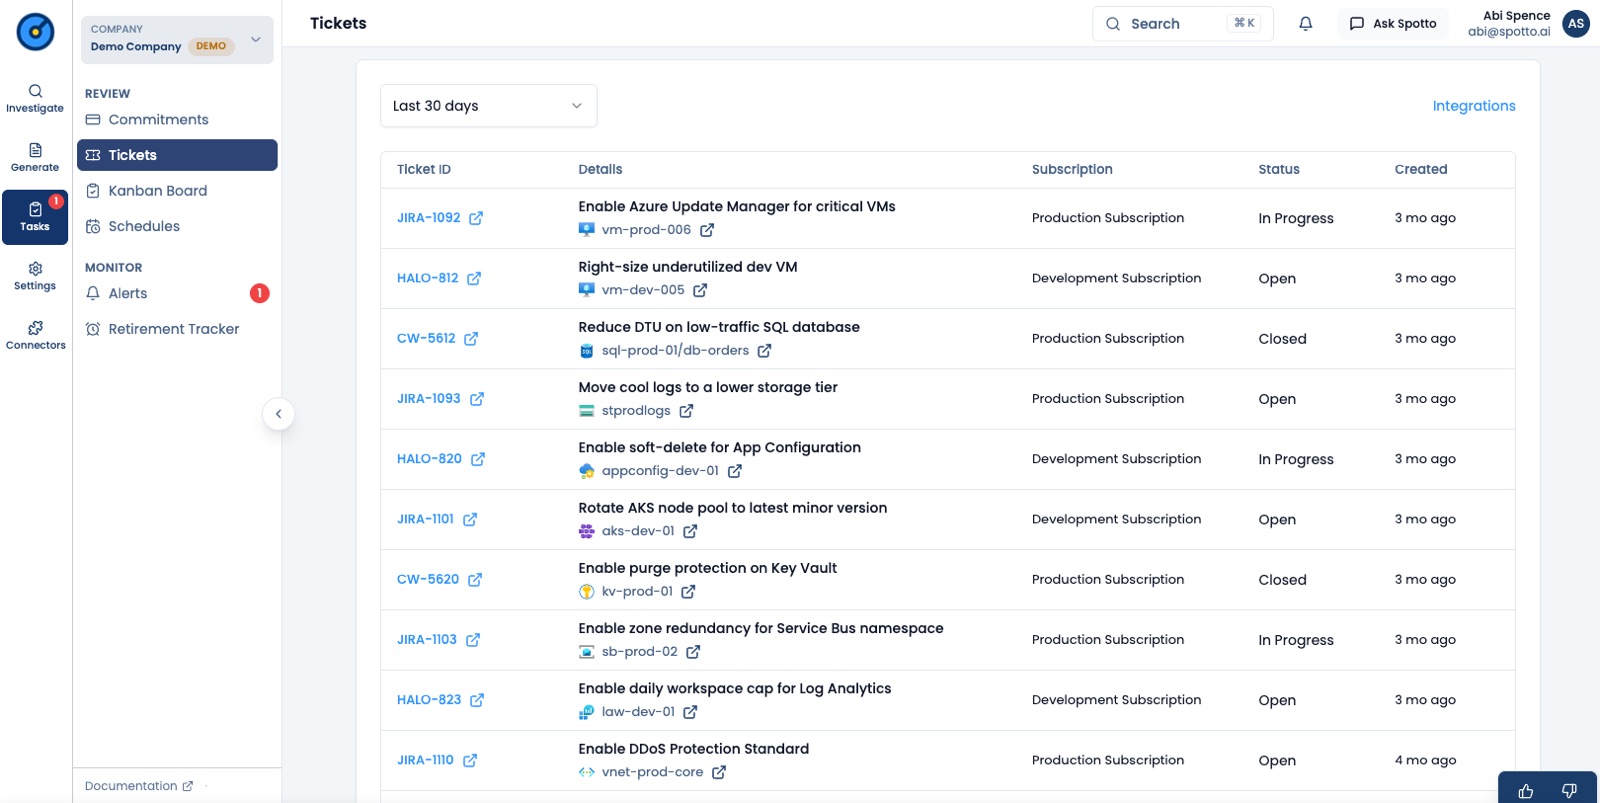Click the Status column header
The width and height of the screenshot is (1600, 803).
click(x=1279, y=169)
